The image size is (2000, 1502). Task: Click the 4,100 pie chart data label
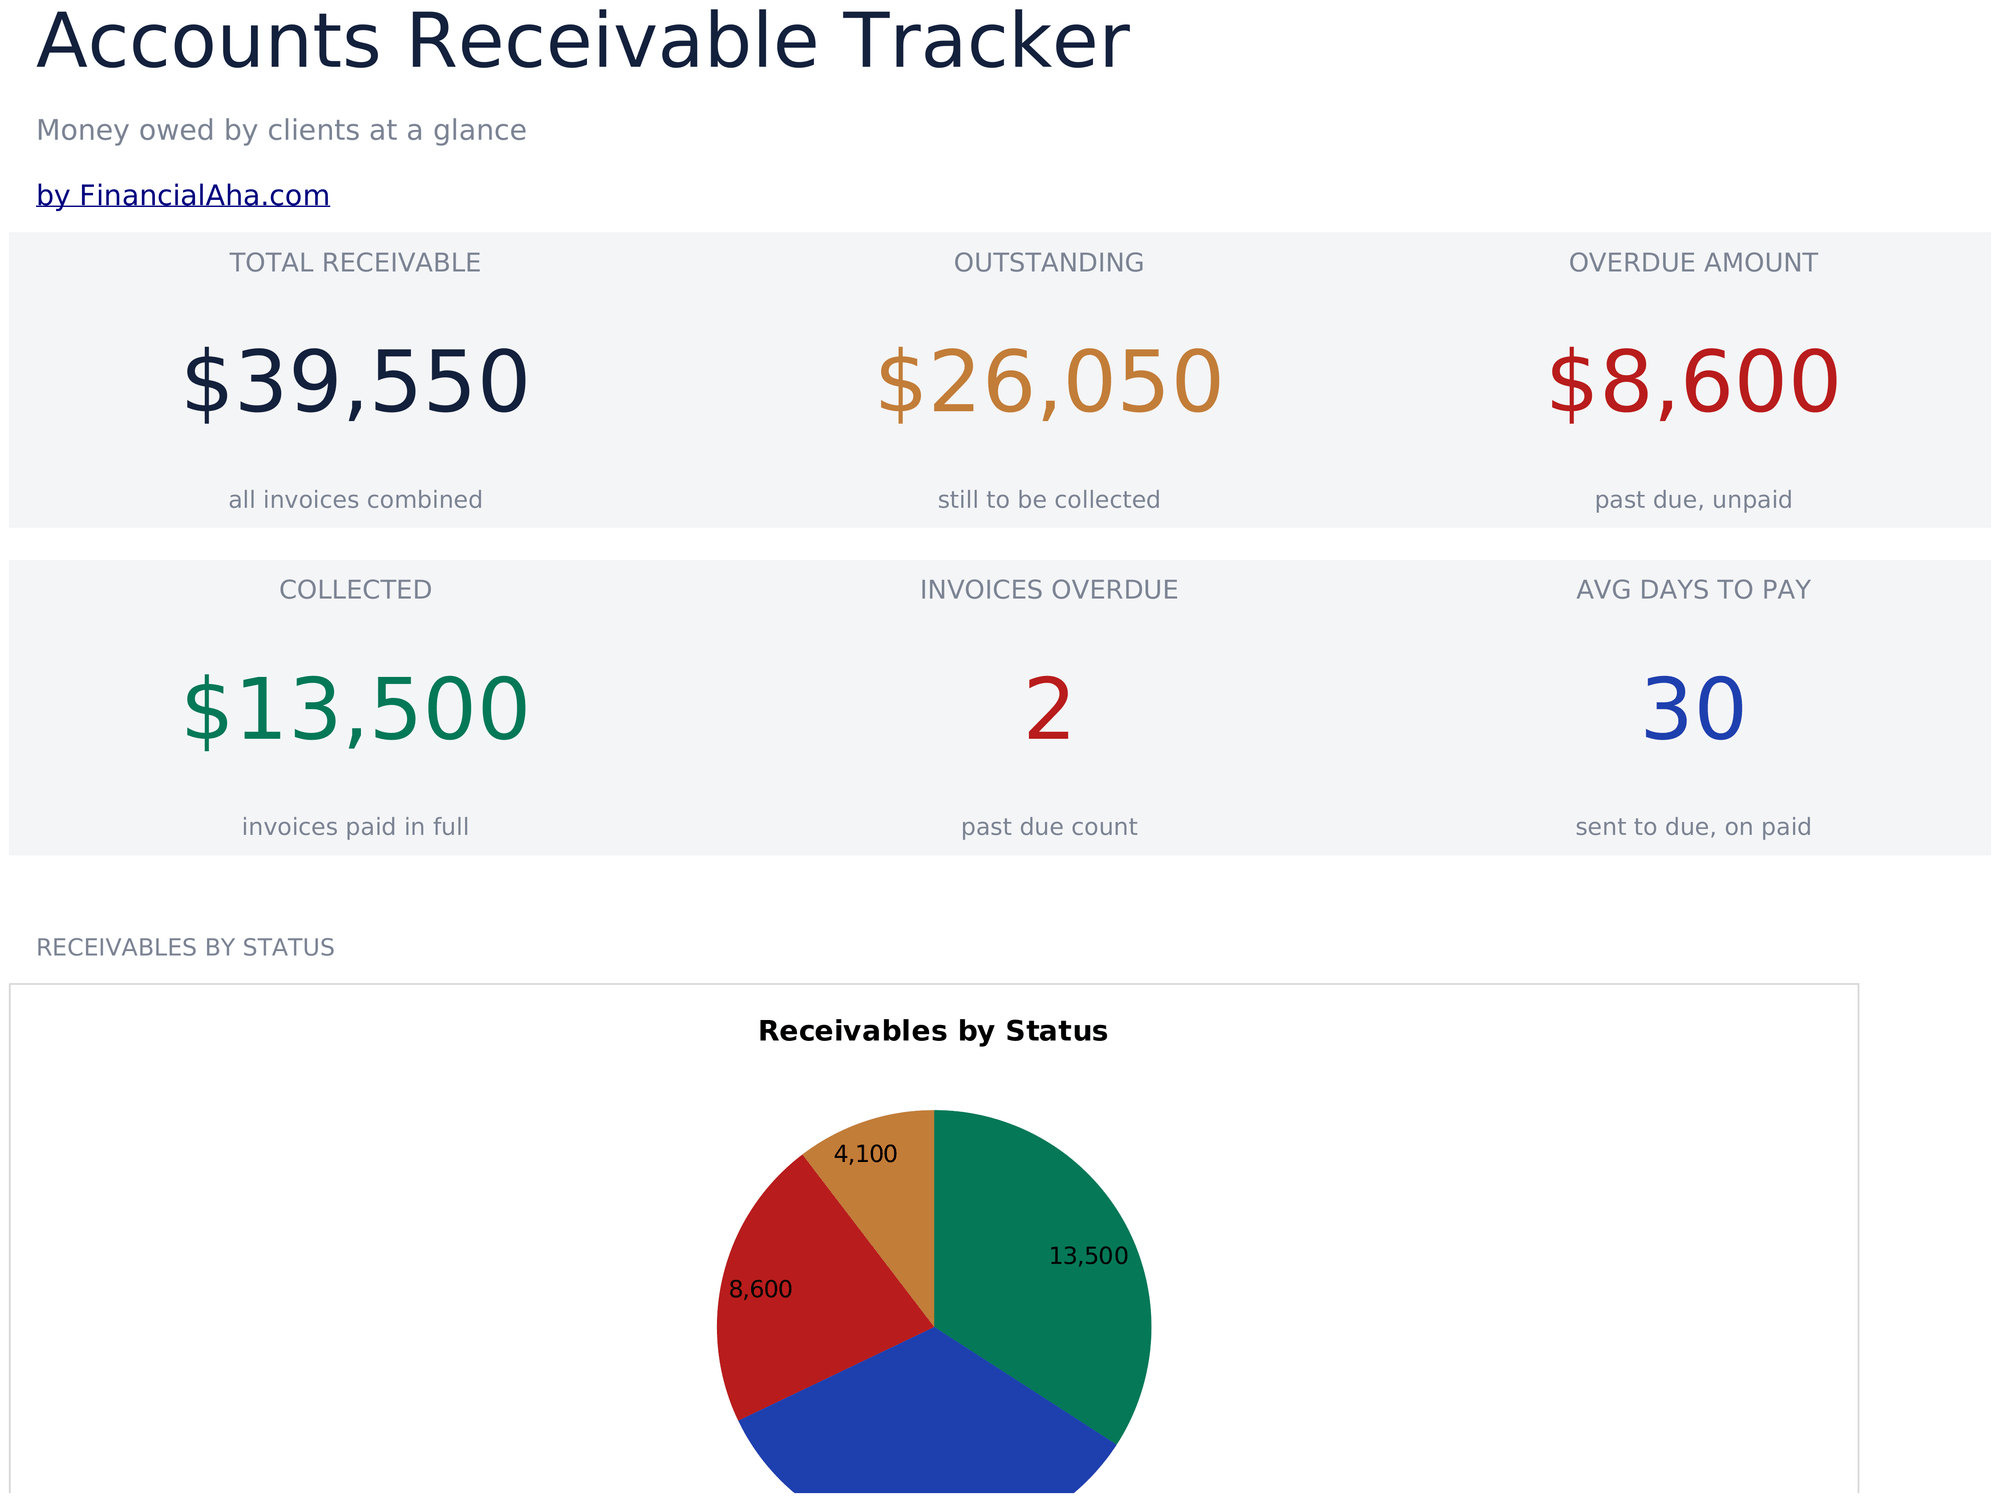[x=865, y=1154]
